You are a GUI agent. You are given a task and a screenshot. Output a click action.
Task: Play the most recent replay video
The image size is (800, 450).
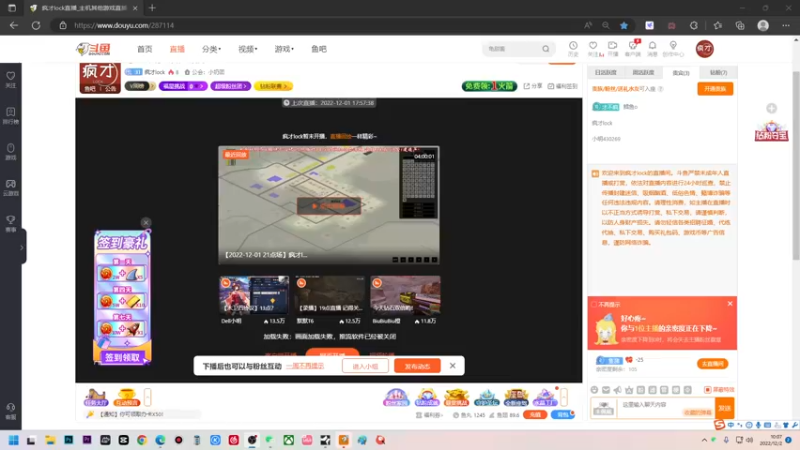(329, 206)
